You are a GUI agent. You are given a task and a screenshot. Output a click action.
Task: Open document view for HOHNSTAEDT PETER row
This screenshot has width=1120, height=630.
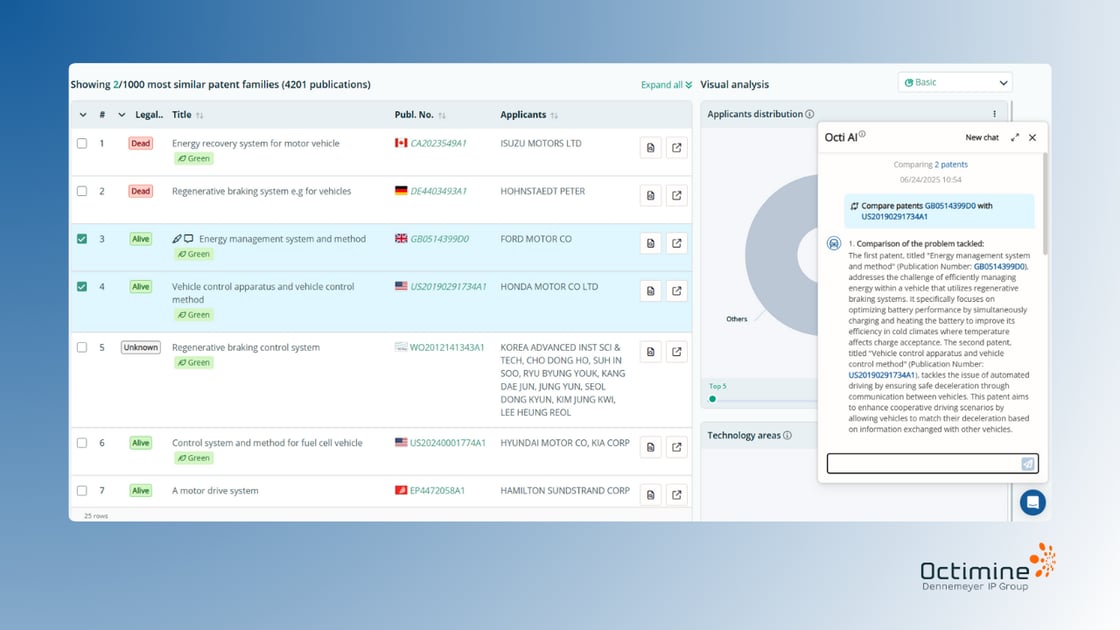(x=650, y=196)
